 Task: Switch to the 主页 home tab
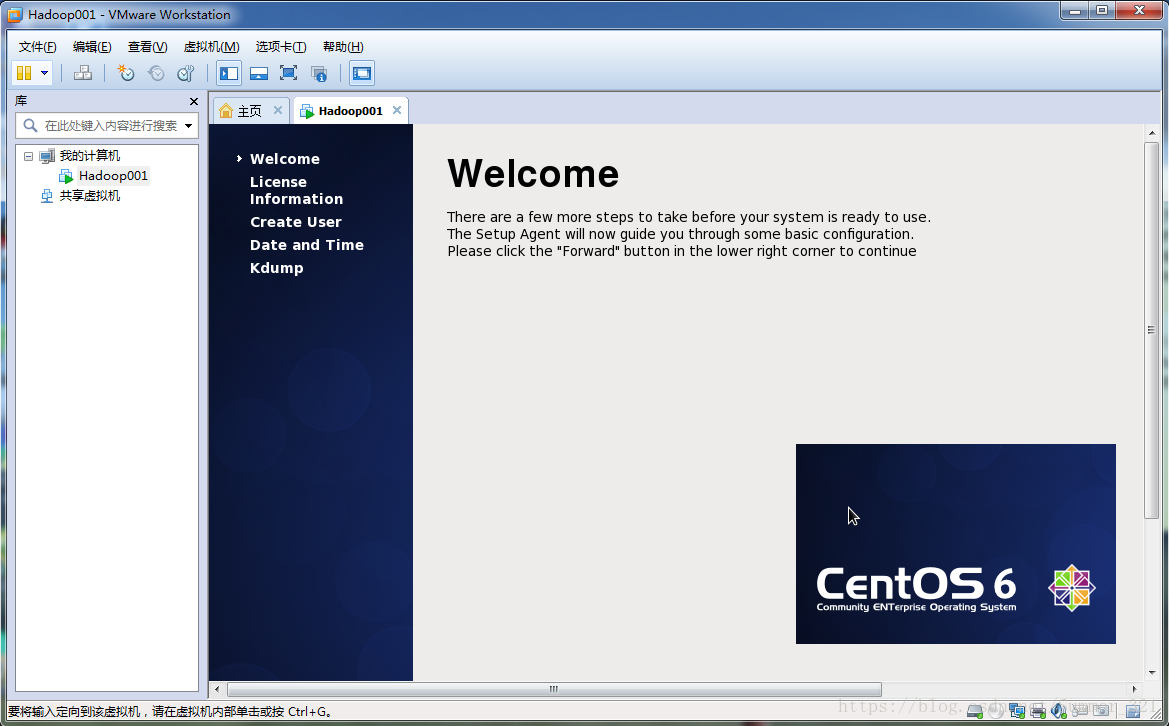point(249,111)
